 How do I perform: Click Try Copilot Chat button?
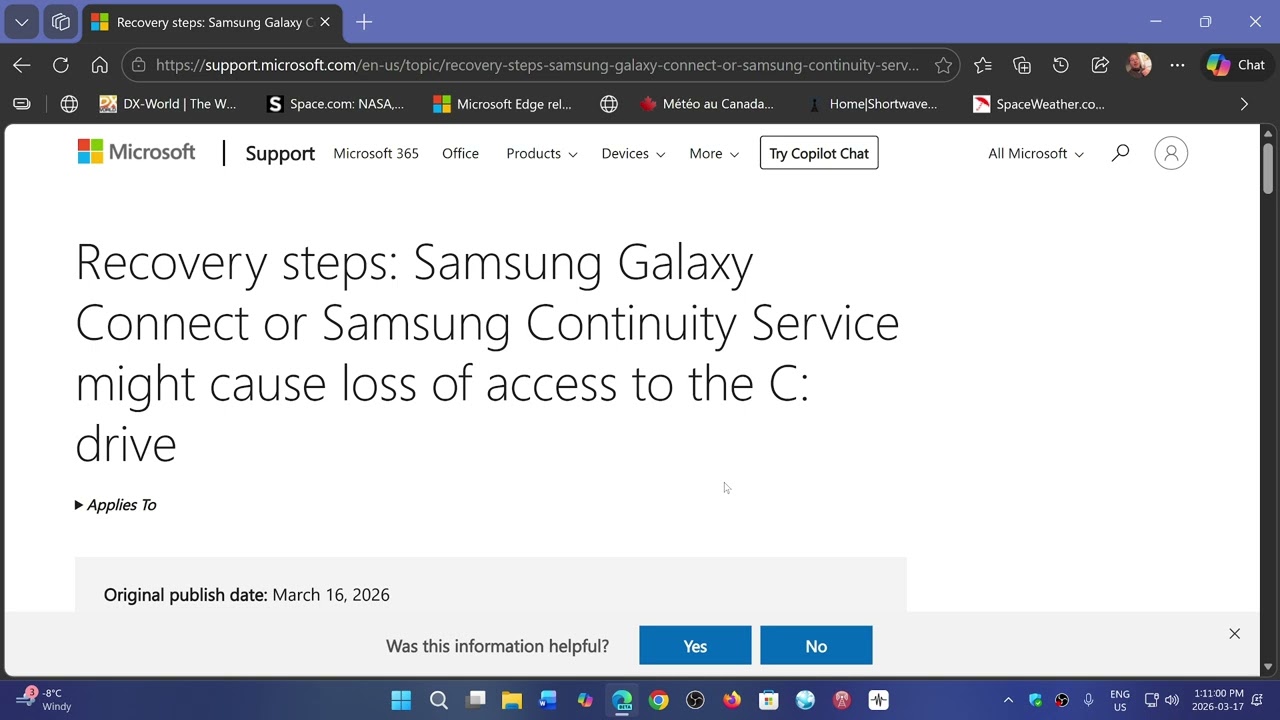(x=819, y=153)
